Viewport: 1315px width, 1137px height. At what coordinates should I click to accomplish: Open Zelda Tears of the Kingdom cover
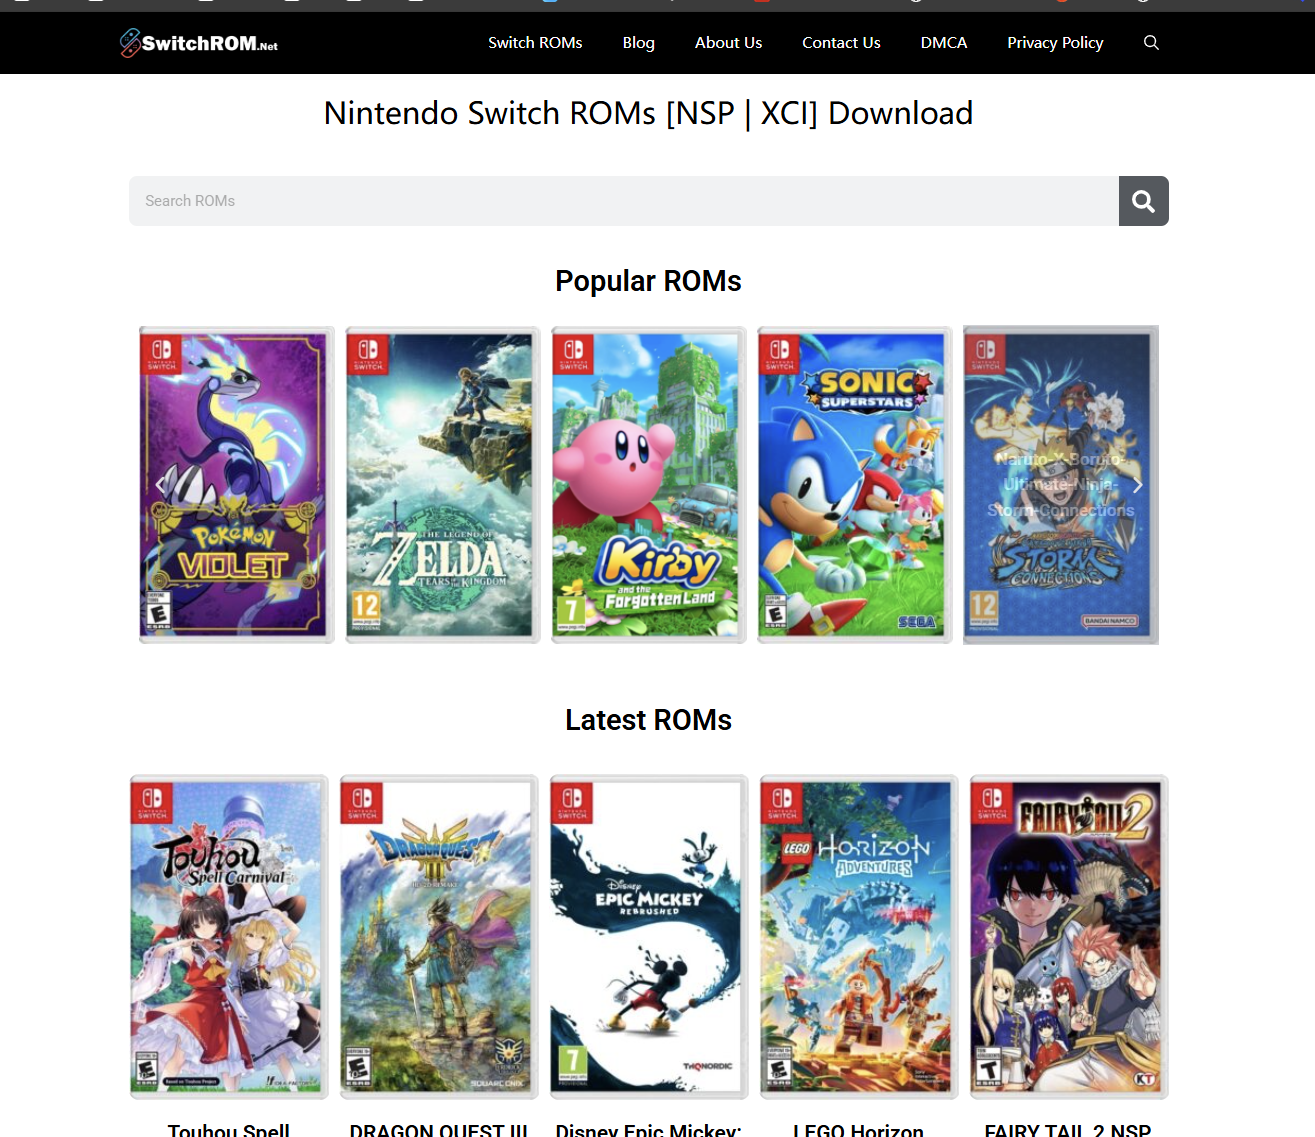coord(442,485)
